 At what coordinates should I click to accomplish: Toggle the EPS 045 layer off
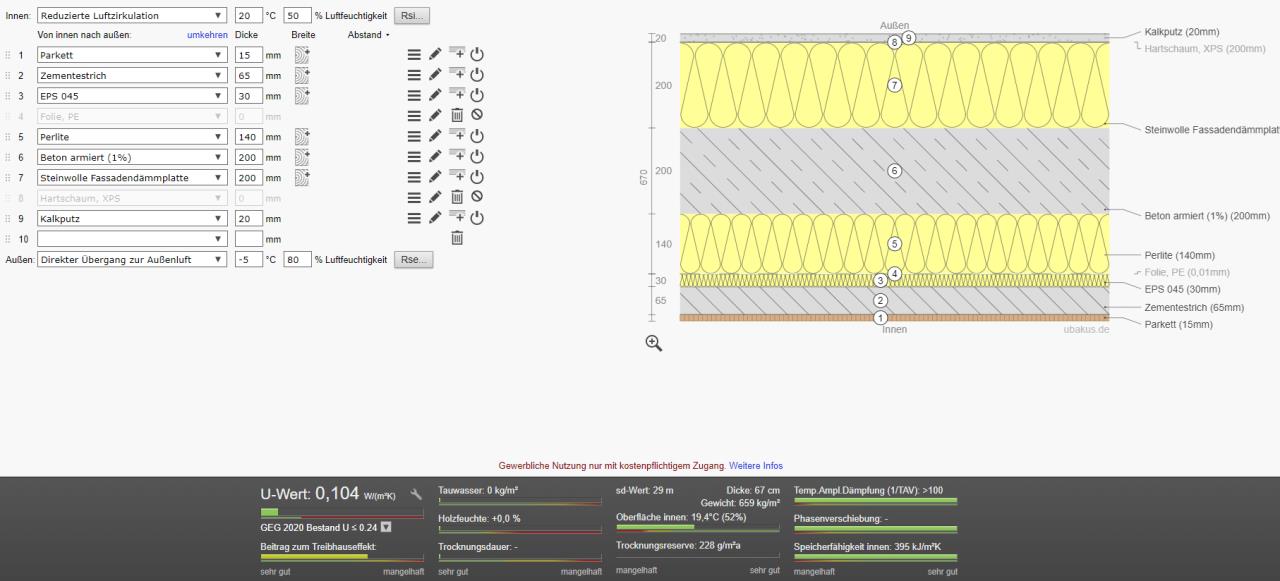(477, 96)
